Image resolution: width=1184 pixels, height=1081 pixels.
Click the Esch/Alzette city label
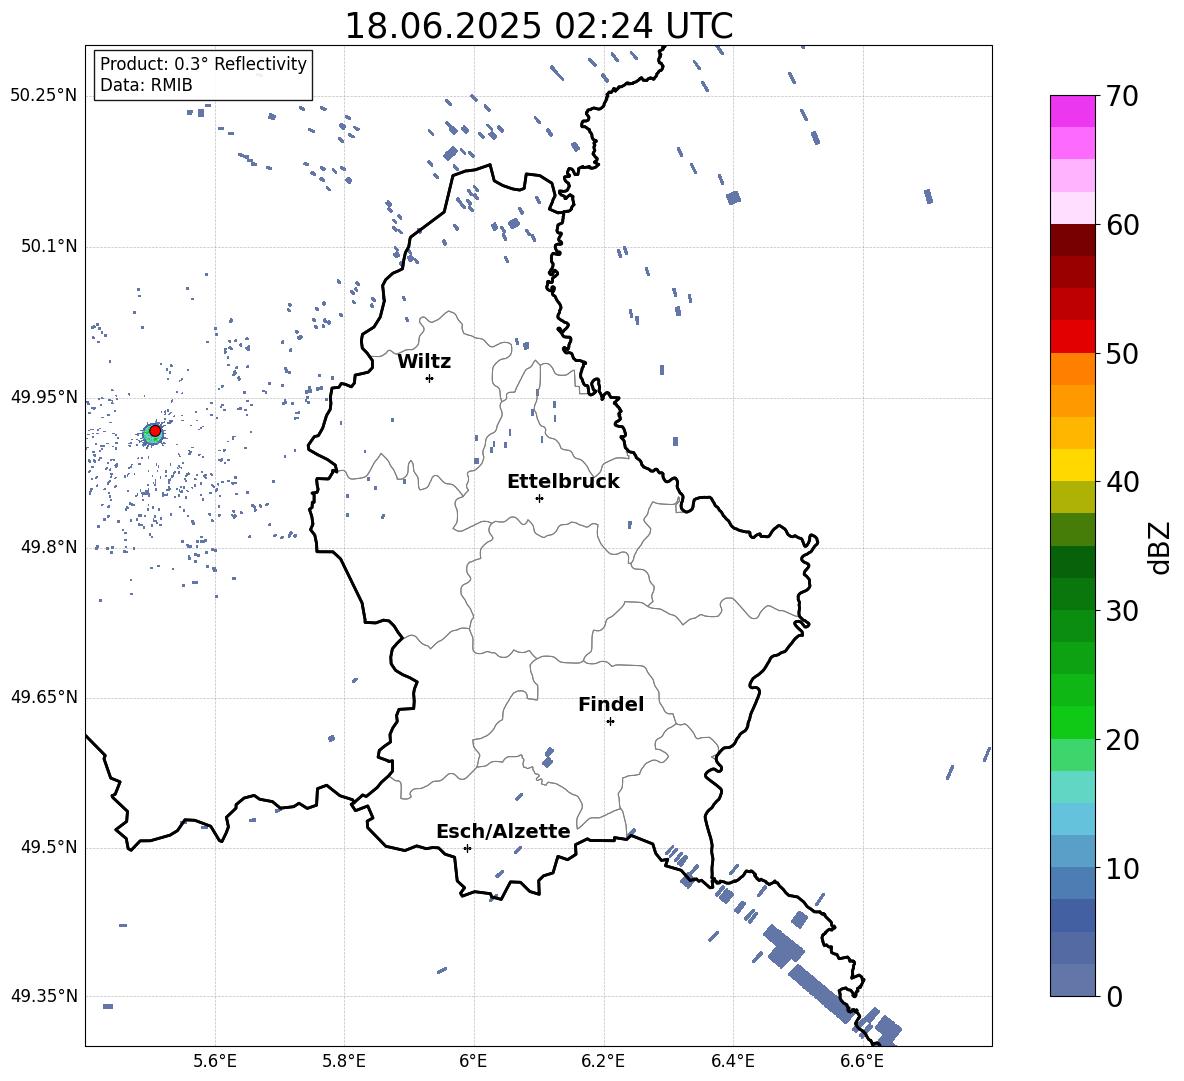coord(503,831)
